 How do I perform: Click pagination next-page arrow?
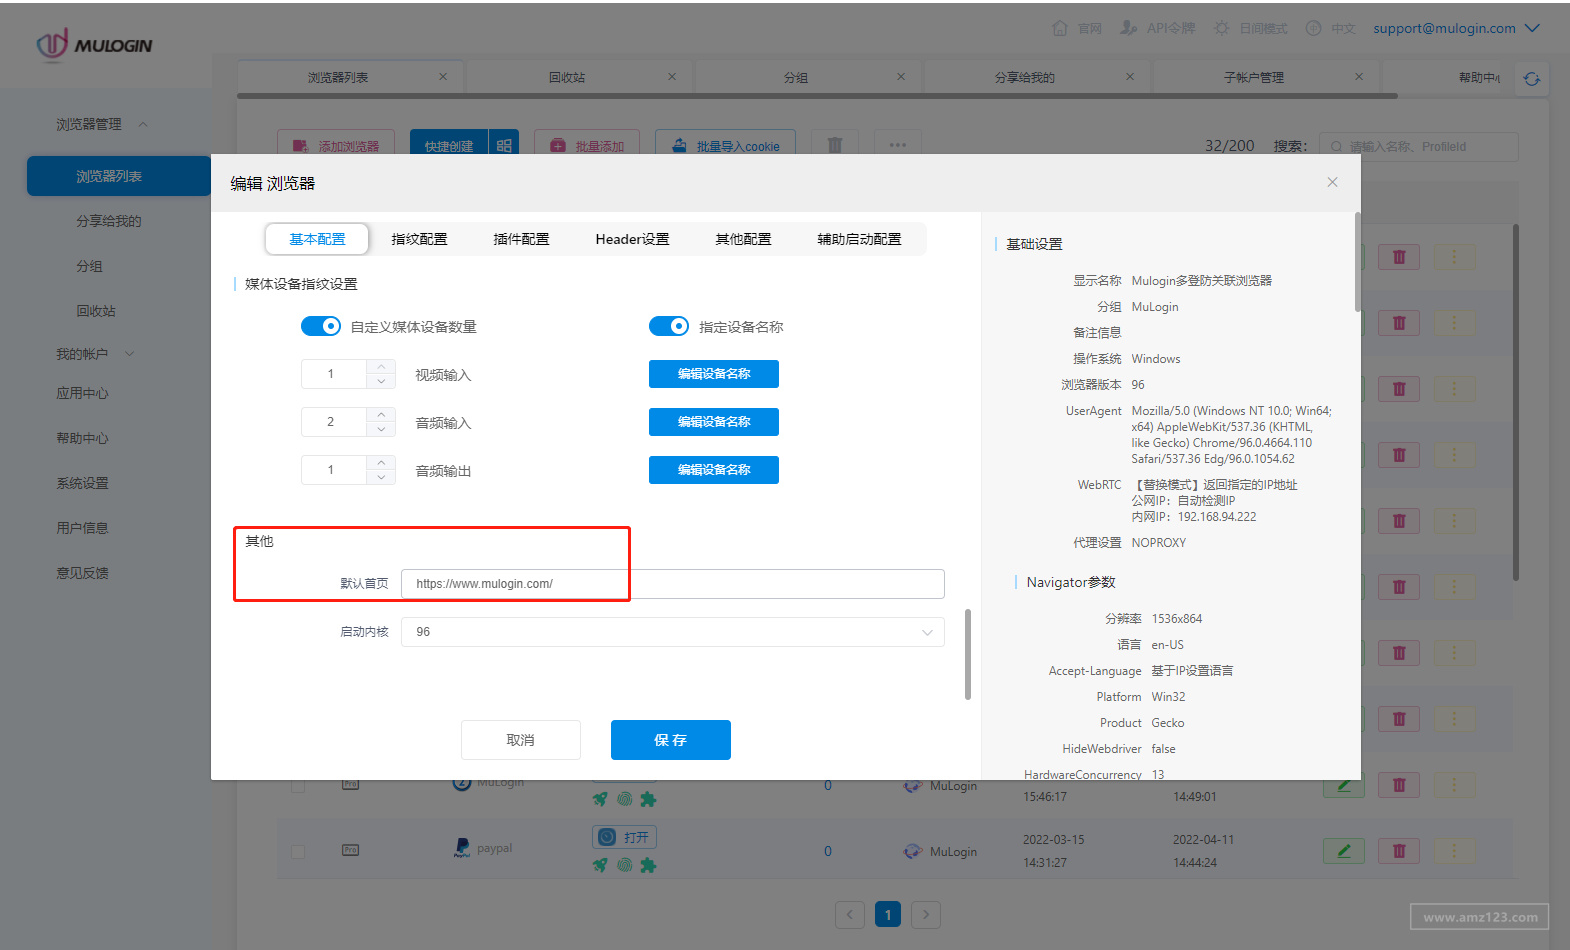926,914
